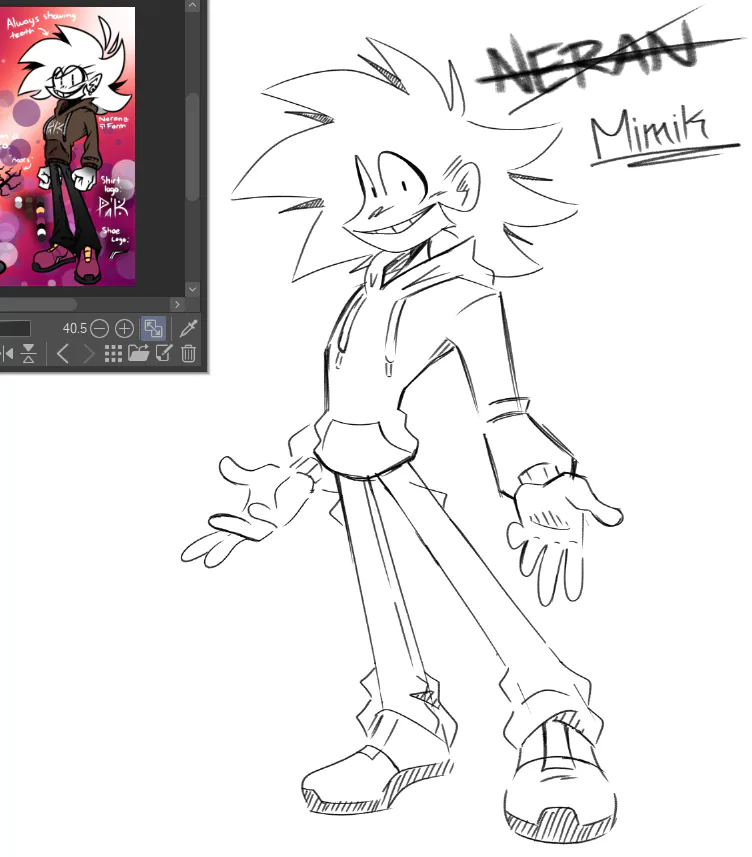Click the edit note icon in Sub View

tap(164, 353)
